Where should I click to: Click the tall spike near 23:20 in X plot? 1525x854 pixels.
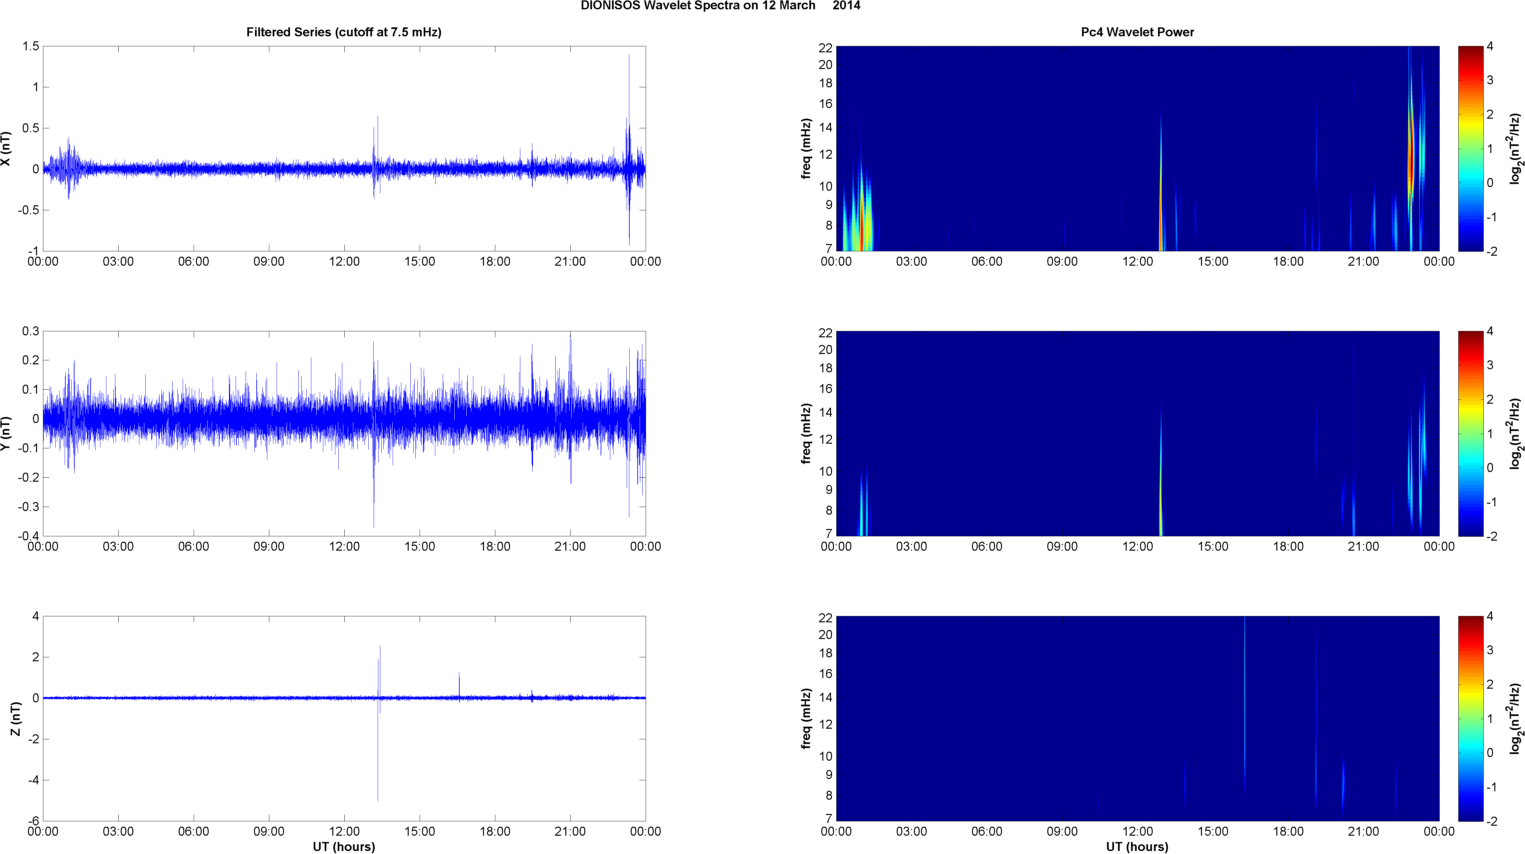point(629,150)
